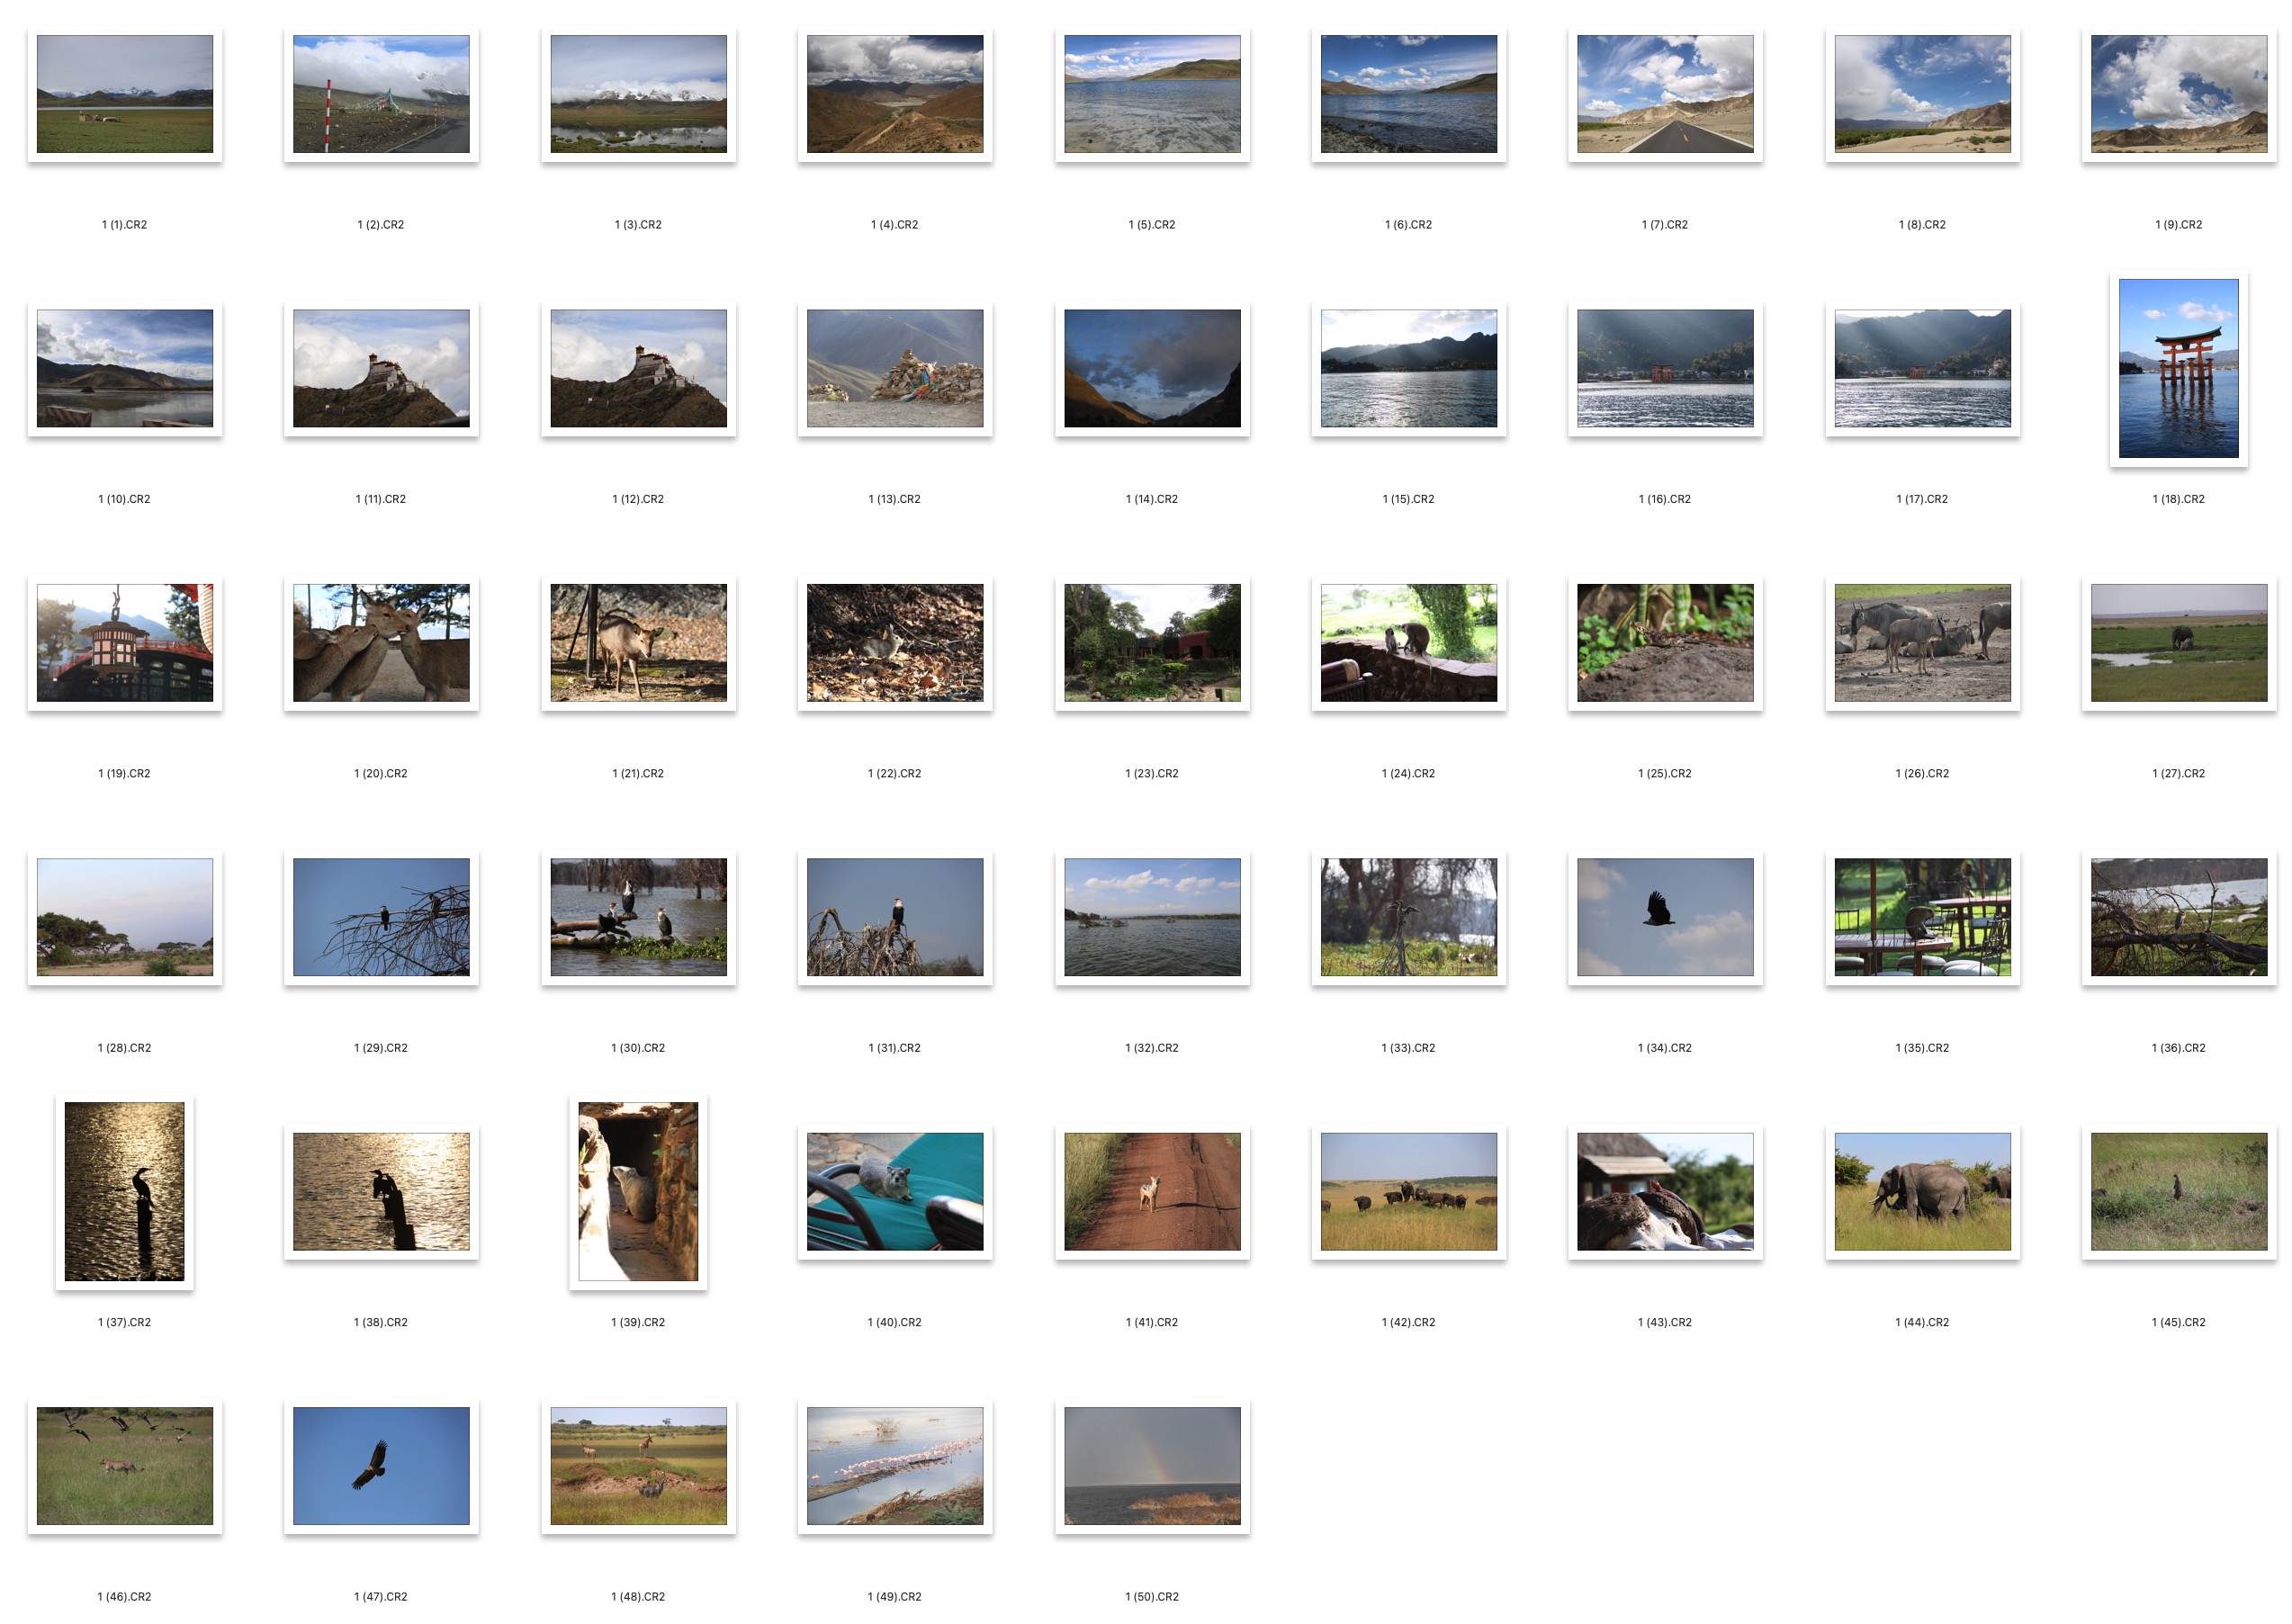Select the desert road photo 1 (7).CR2
The height and width of the screenshot is (1624, 2292).
coord(1664,94)
